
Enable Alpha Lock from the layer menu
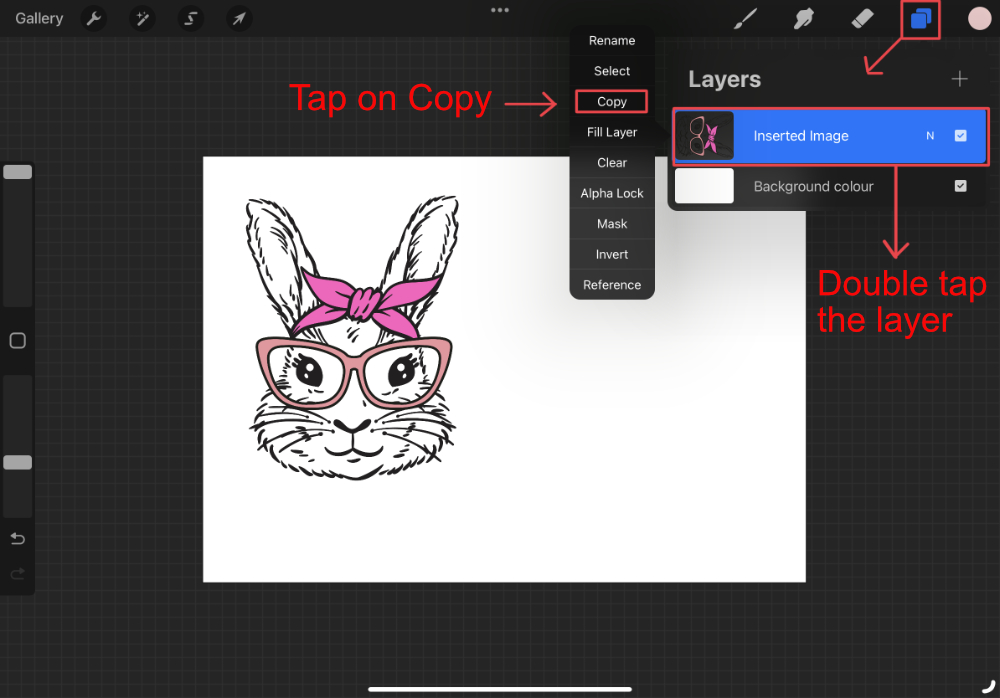[611, 193]
